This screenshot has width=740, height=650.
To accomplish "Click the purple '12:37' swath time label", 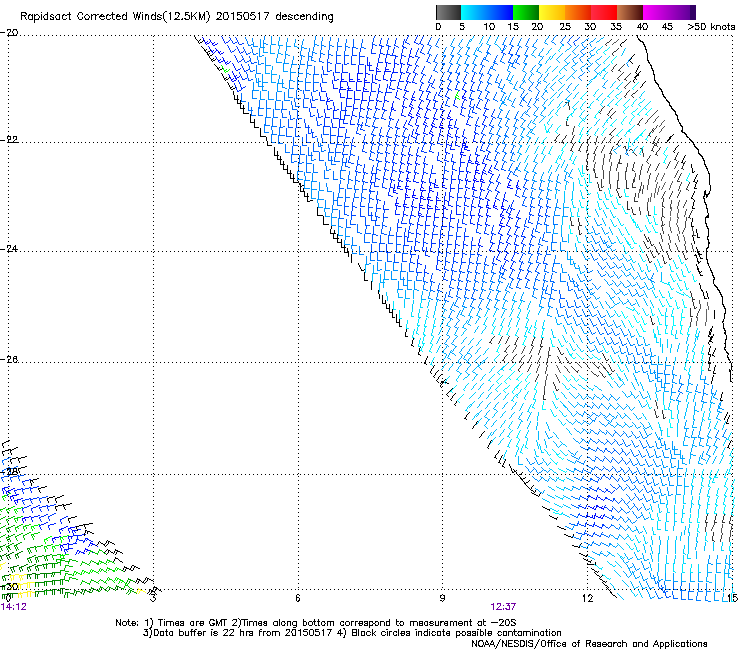I will point(503,607).
